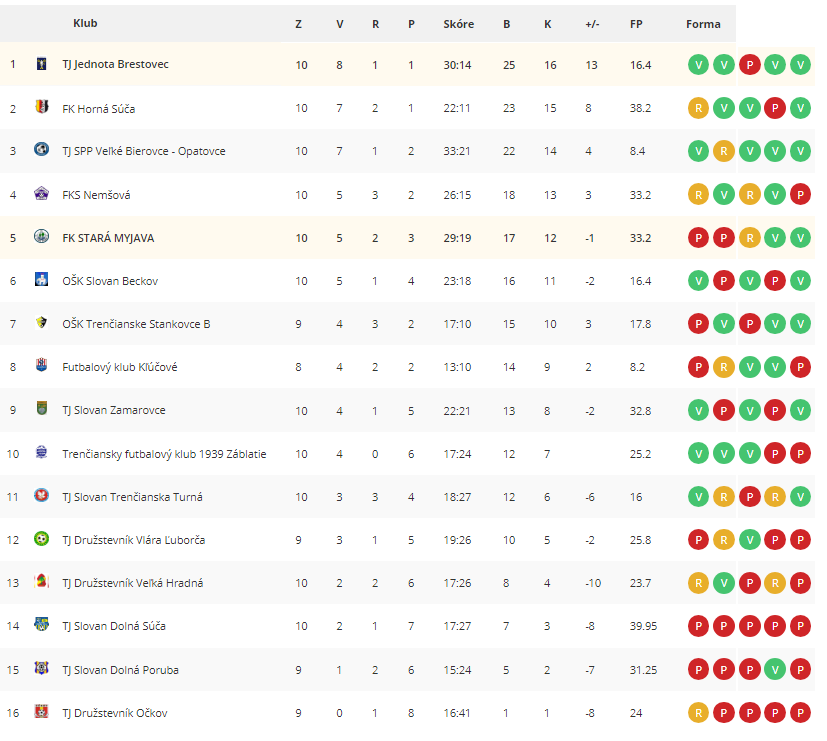Screen dimensions: 827x741
Task: Click the Forma column header
Action: click(x=703, y=24)
